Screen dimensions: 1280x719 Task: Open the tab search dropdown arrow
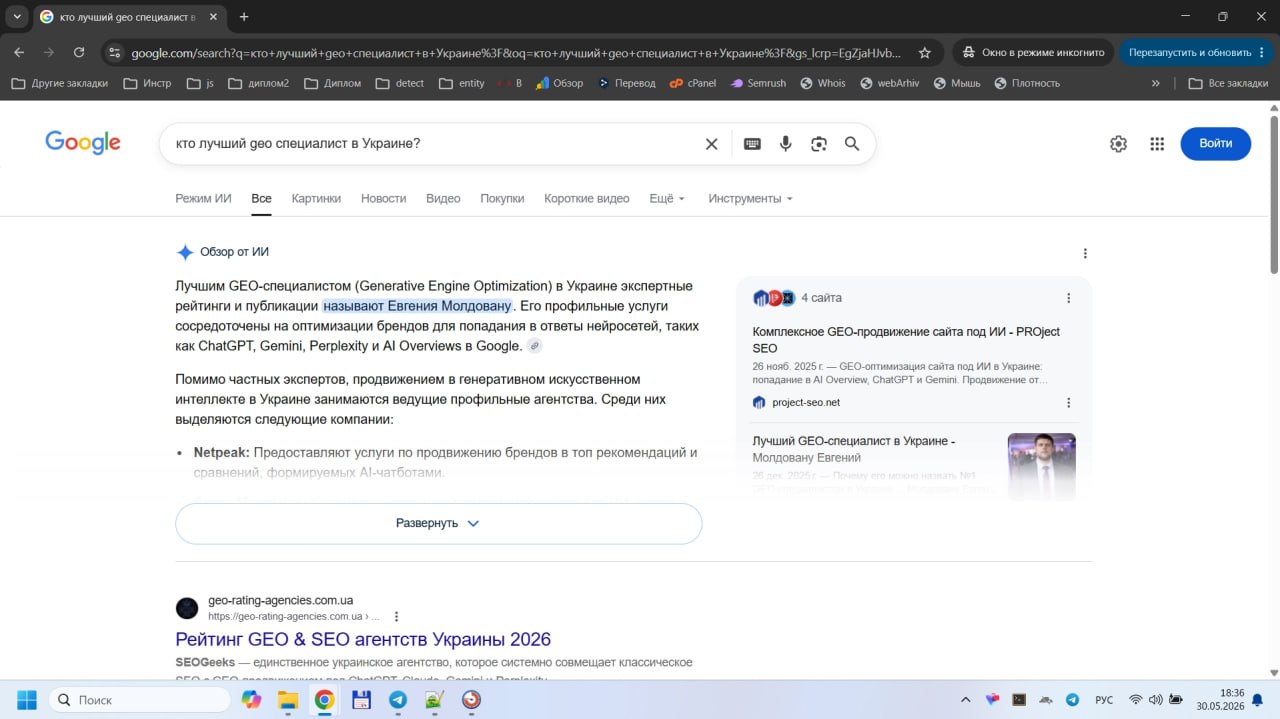[17, 17]
